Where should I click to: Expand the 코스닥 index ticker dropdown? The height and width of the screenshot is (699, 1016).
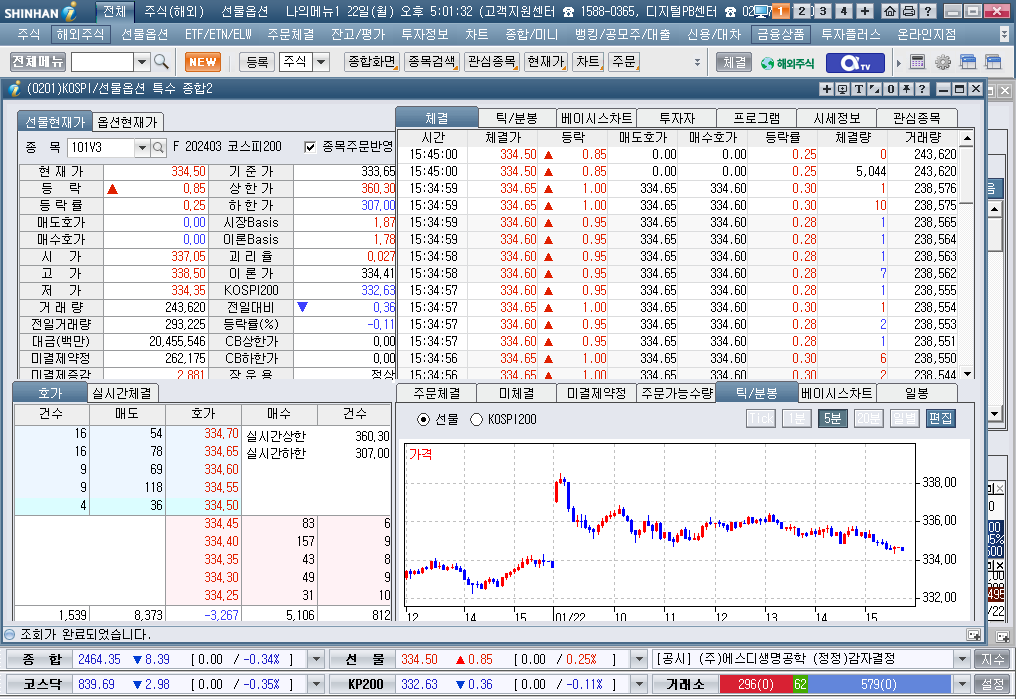point(316,684)
